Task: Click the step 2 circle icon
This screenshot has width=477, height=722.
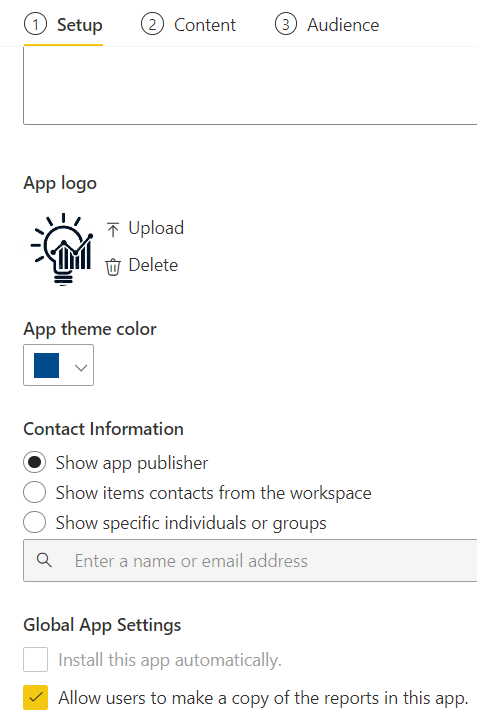Action: 152,24
